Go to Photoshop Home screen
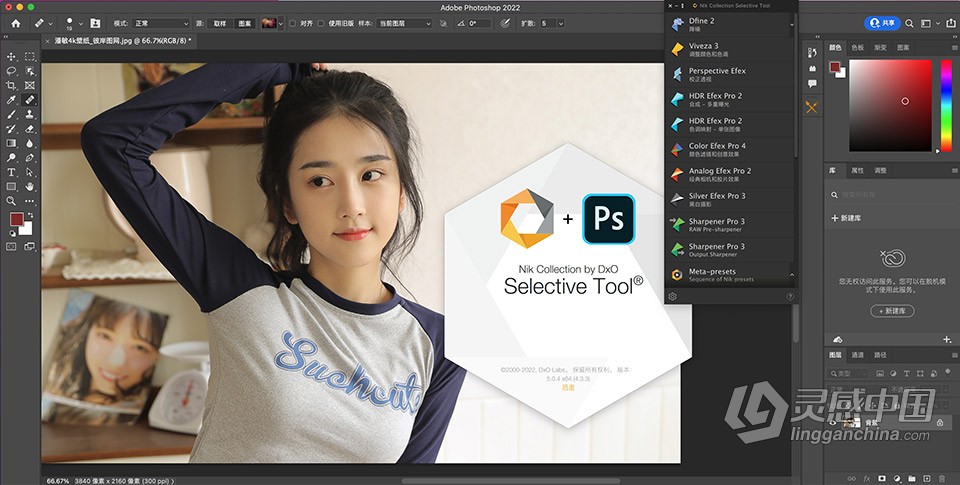Screen dimensions: 960x485 point(16,23)
